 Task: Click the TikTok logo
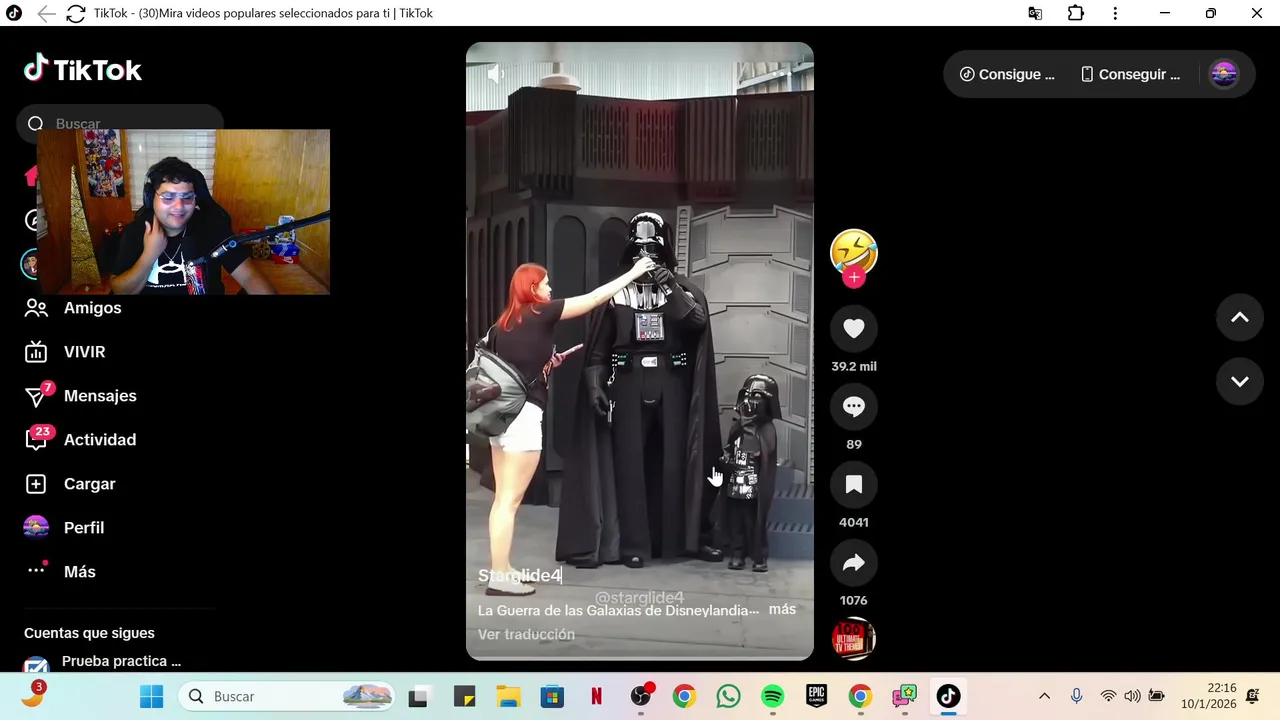click(83, 69)
